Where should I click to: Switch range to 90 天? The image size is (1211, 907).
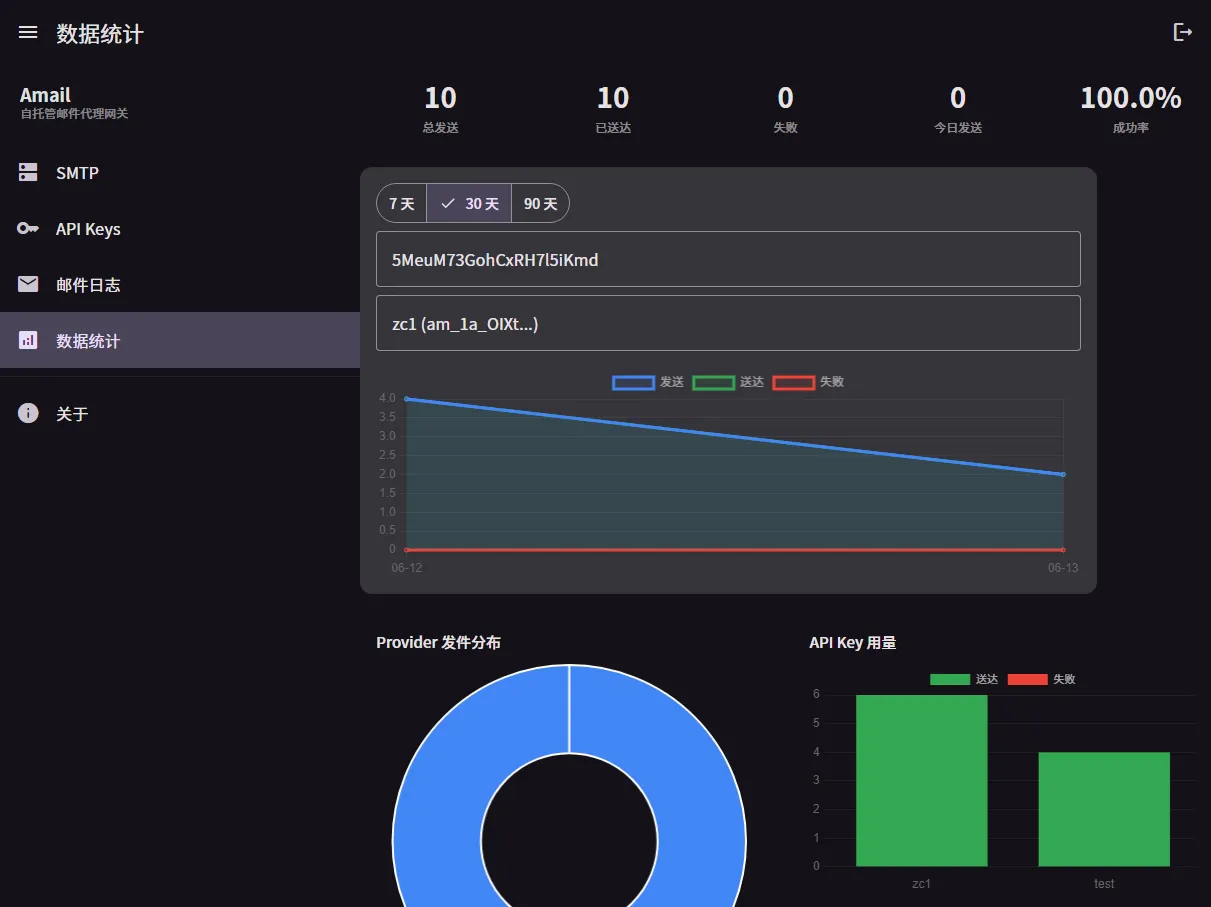pyautogui.click(x=540, y=203)
